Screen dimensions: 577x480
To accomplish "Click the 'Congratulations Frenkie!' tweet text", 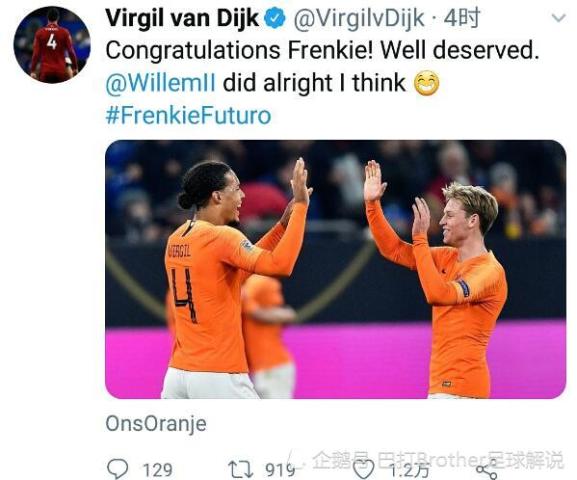I will 239,50.
